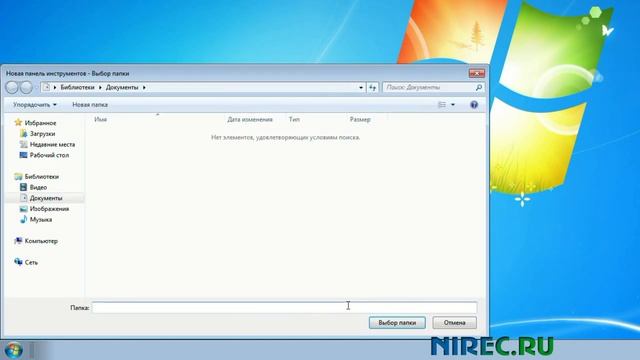Select Видео library

(x=38, y=187)
